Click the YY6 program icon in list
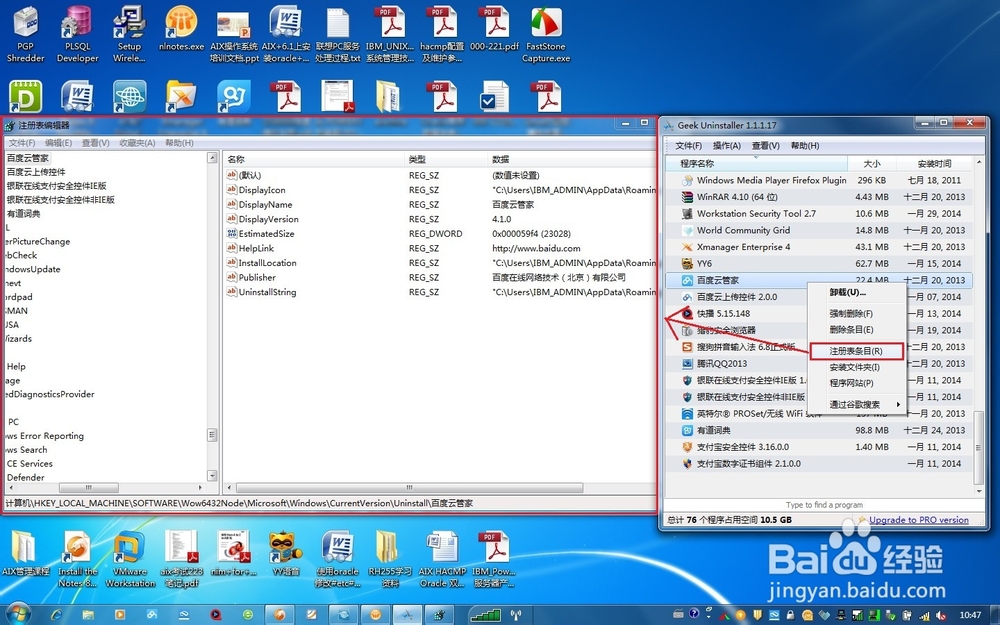 [x=687, y=263]
